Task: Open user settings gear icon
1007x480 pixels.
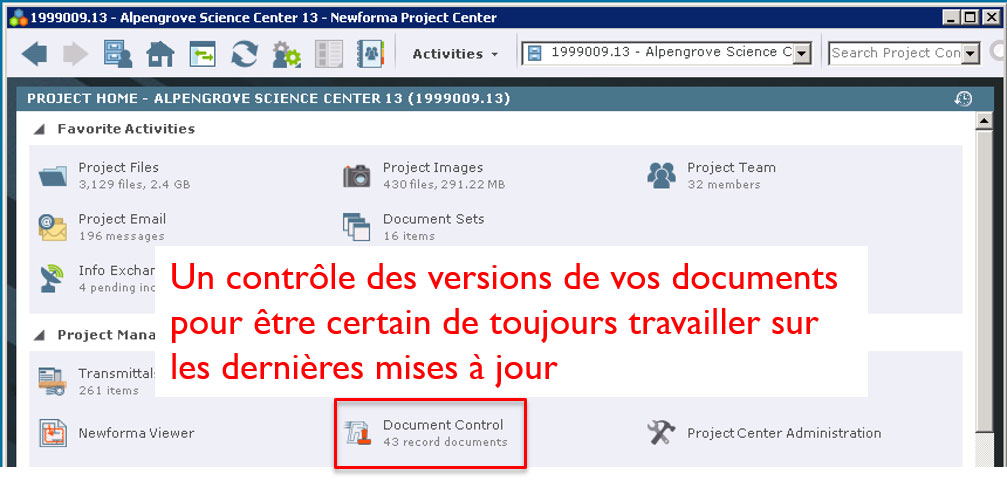Action: [x=286, y=55]
